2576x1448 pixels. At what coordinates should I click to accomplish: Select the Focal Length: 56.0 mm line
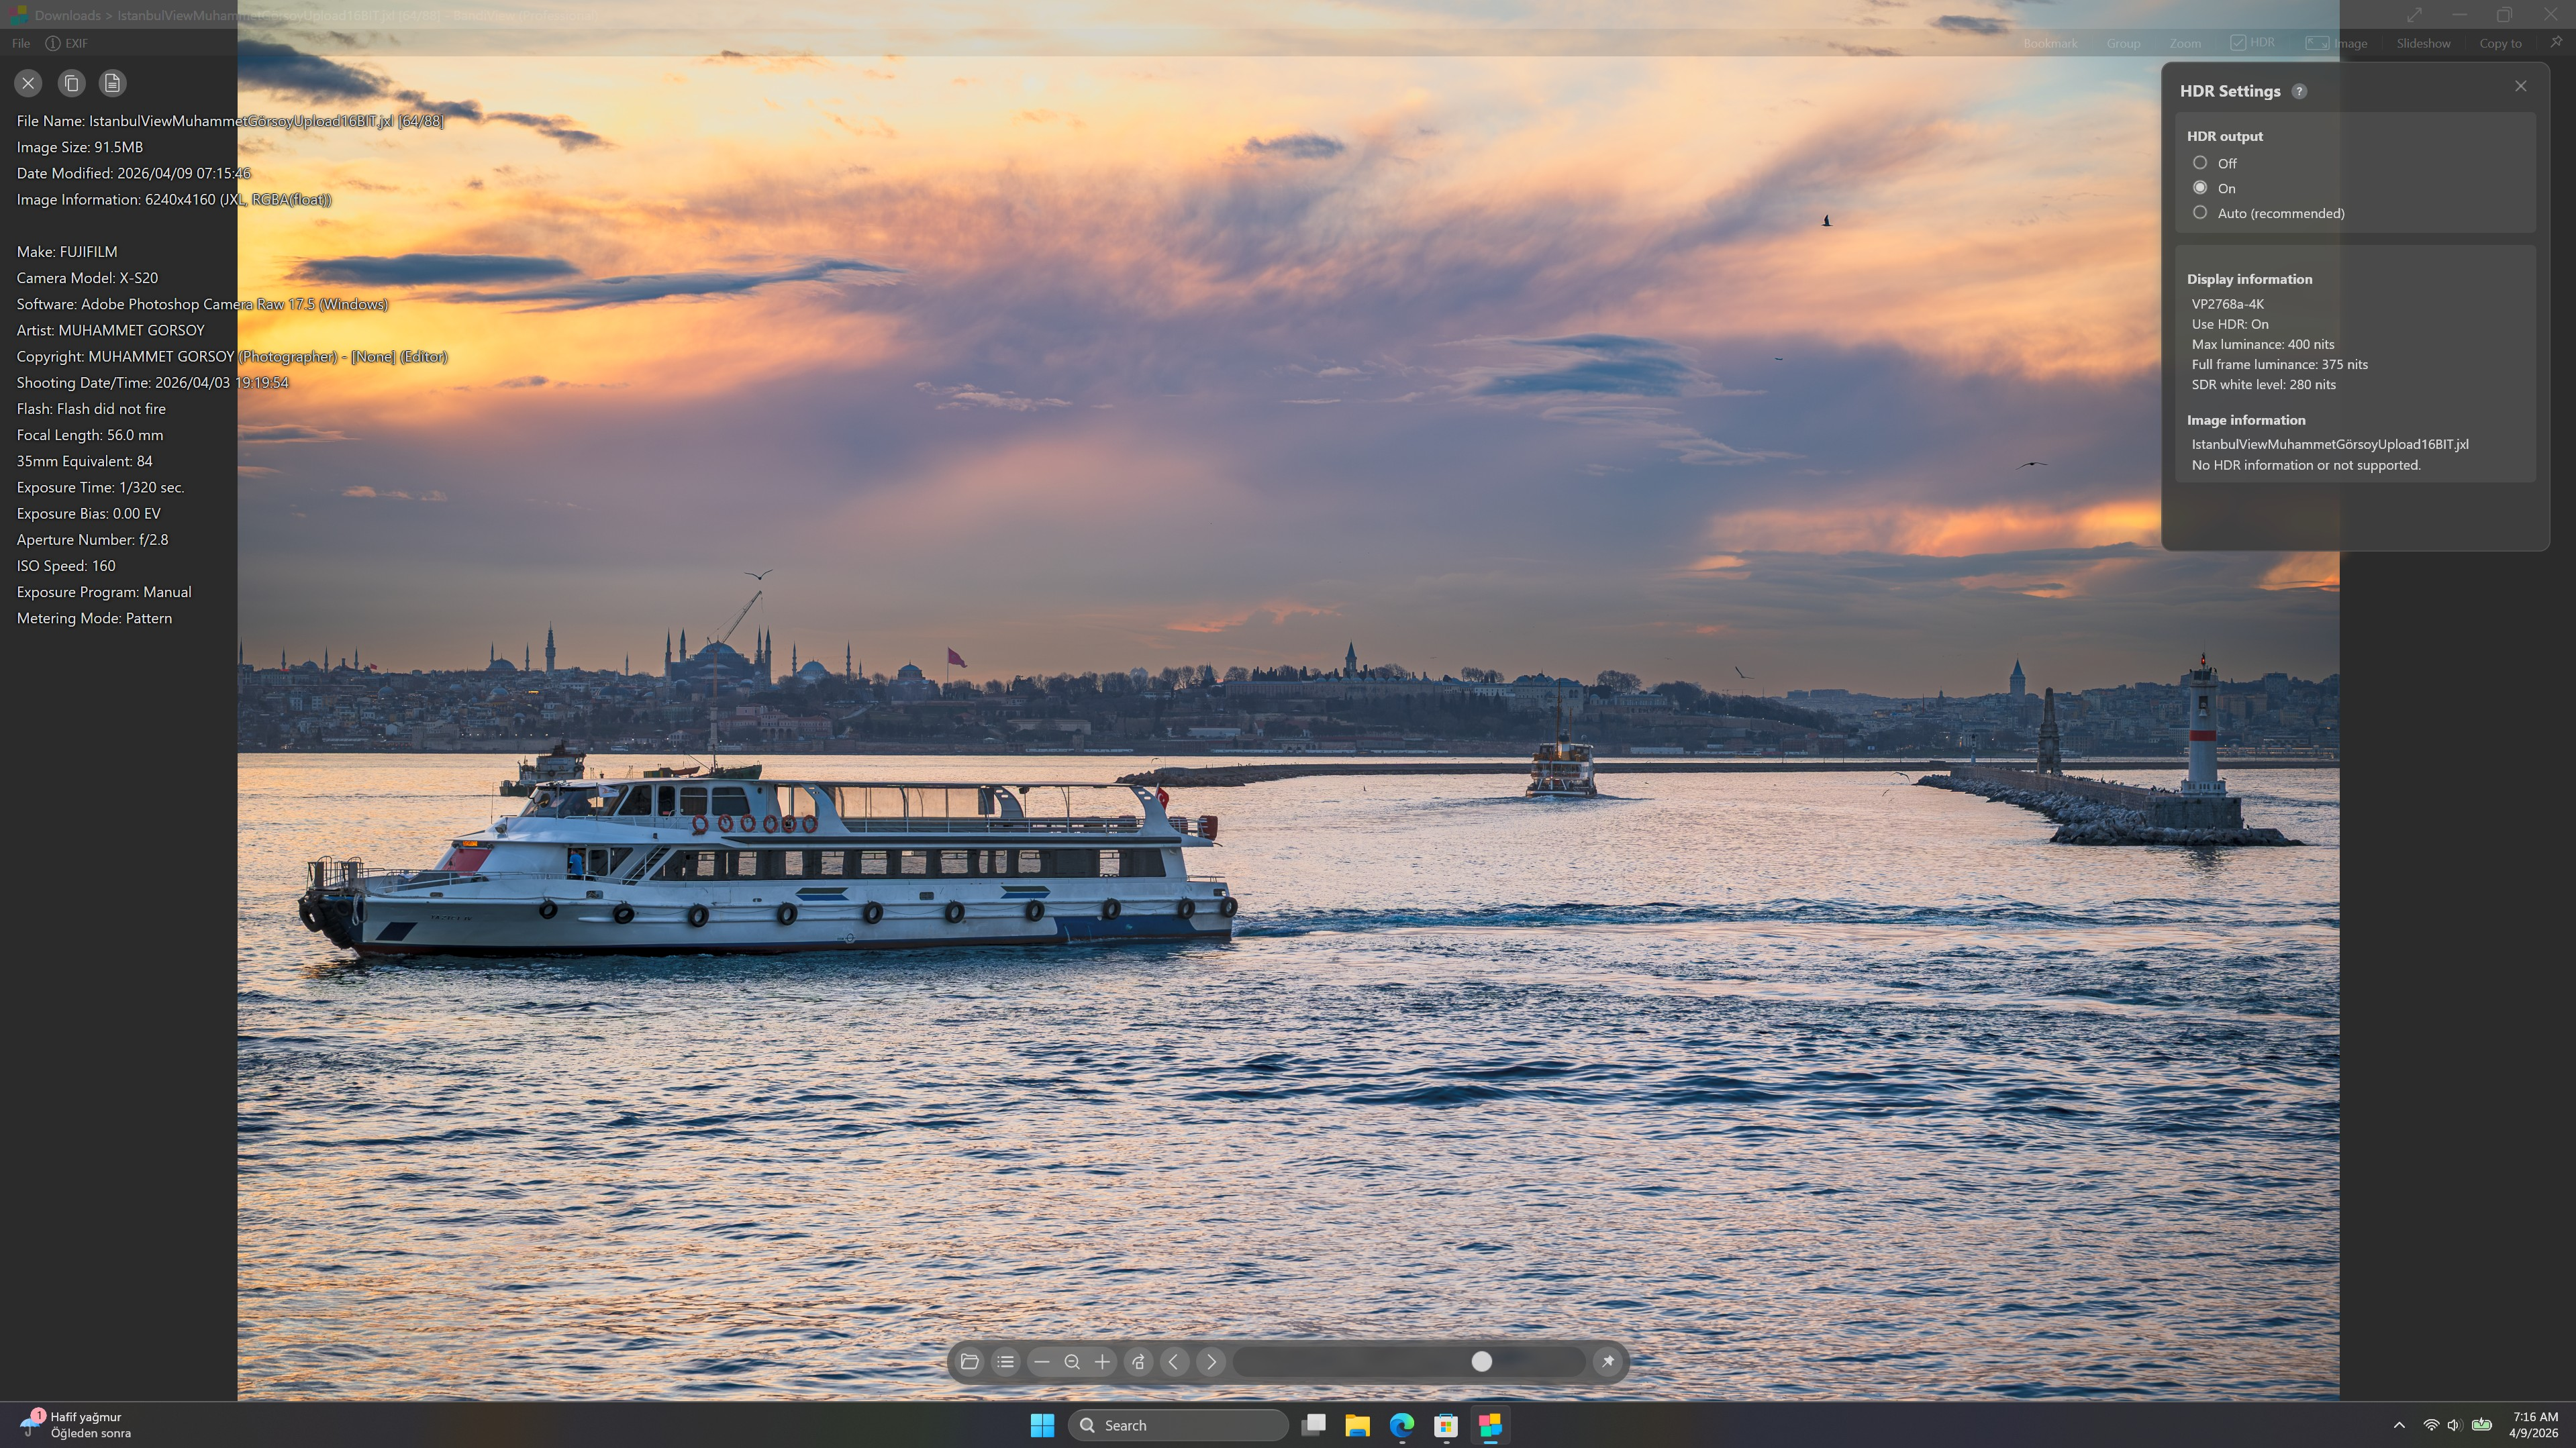click(x=90, y=435)
